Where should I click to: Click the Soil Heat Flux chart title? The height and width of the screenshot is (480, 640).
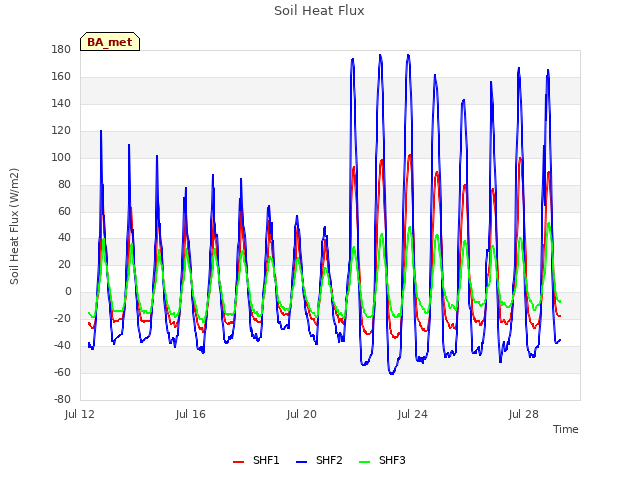coord(319,11)
